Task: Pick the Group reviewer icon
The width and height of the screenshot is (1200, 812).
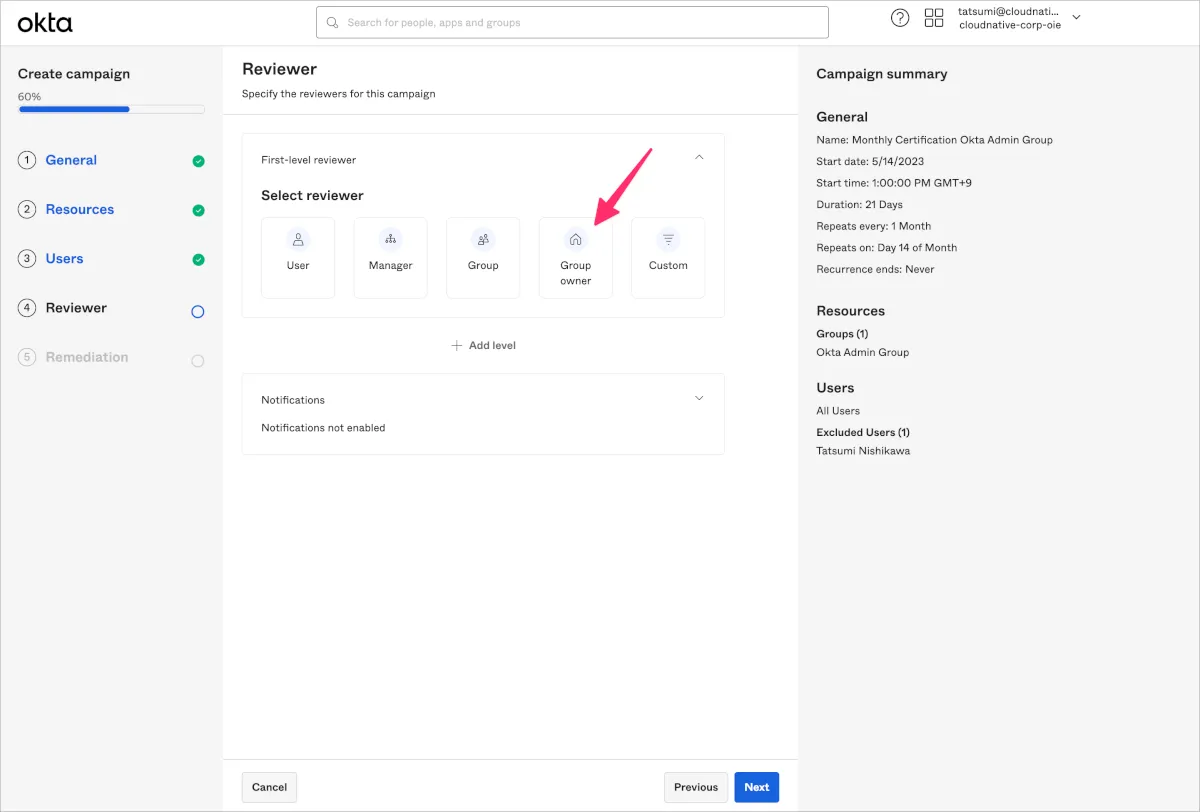Action: pos(483,240)
